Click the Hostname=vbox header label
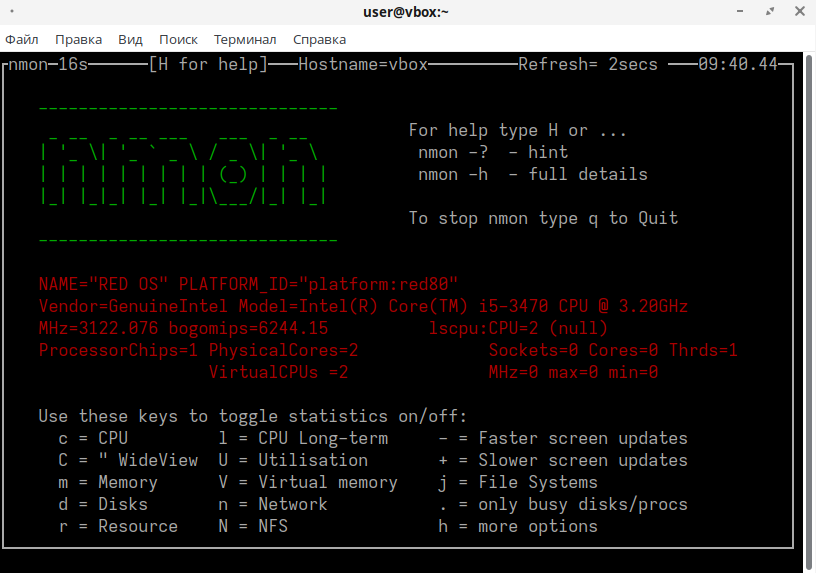Screen dimensions: 816x573 click(363, 65)
